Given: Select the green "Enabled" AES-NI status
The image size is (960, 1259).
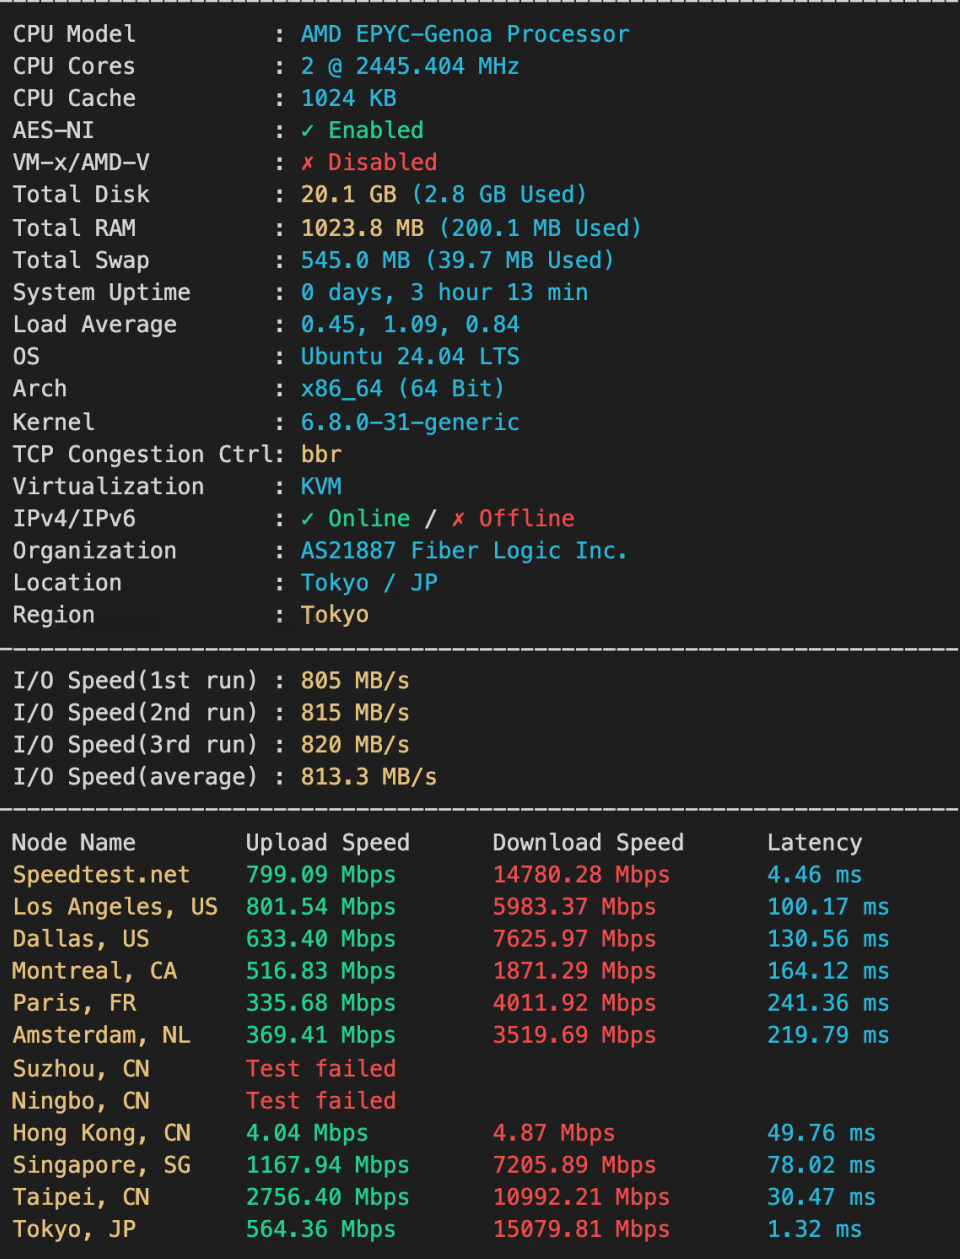Looking at the screenshot, I should point(376,130).
